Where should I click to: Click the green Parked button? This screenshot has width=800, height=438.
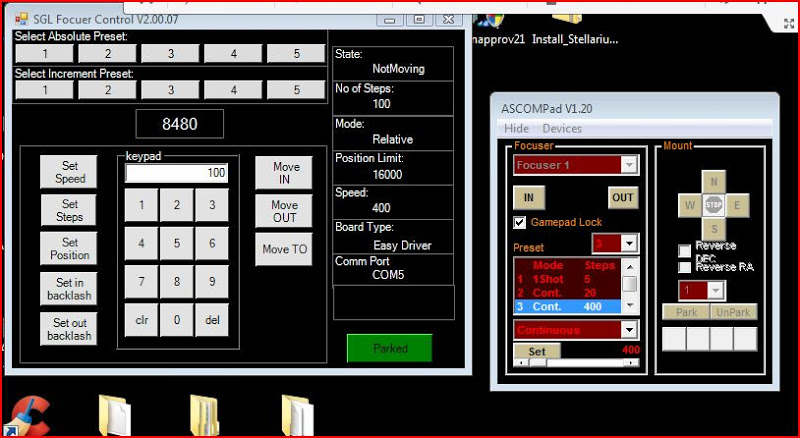390,348
